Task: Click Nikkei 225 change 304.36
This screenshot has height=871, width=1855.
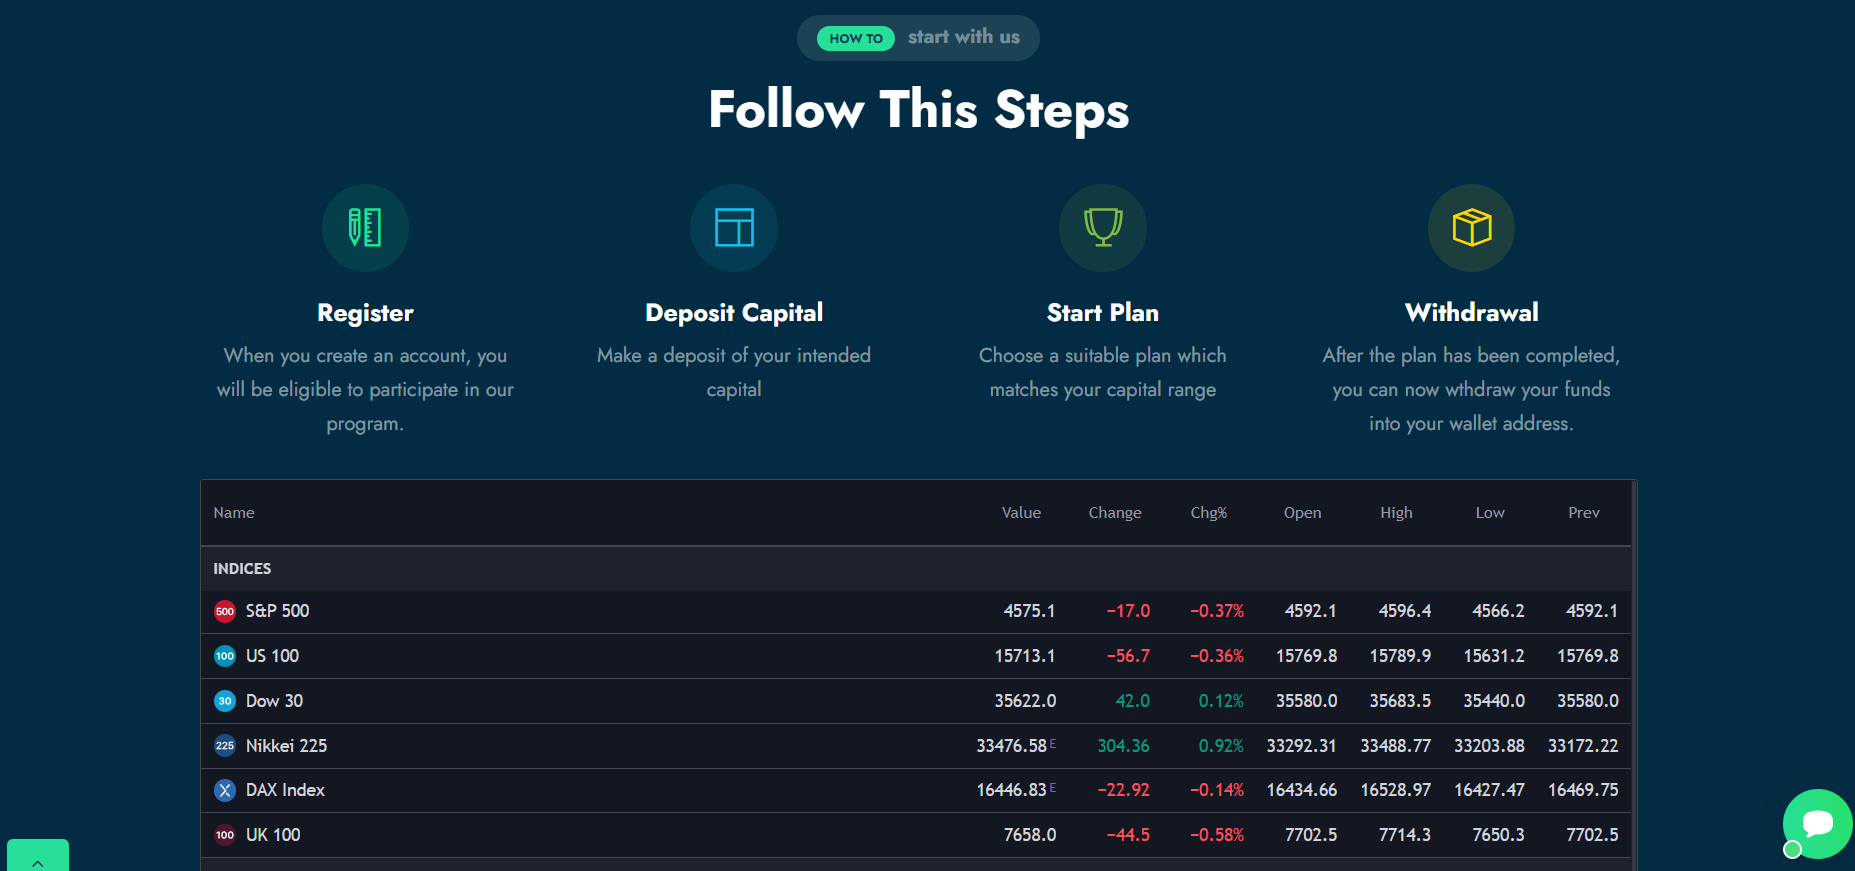Action: click(1123, 746)
